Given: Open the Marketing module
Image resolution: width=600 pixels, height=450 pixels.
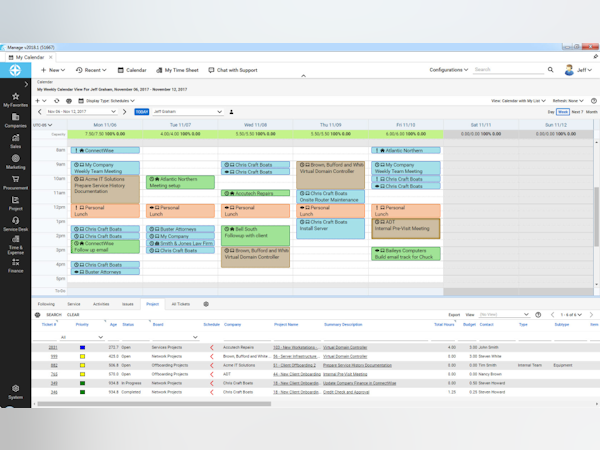Looking at the screenshot, I should tap(15, 162).
